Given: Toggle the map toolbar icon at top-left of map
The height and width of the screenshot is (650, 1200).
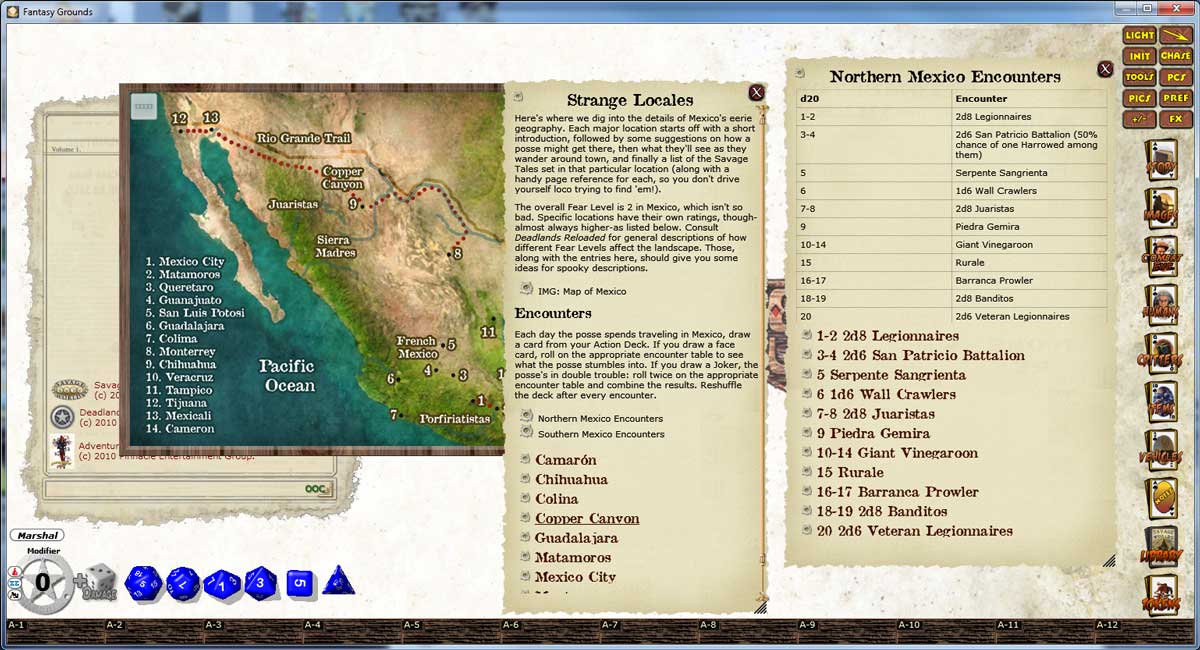Looking at the screenshot, I should tap(144, 106).
